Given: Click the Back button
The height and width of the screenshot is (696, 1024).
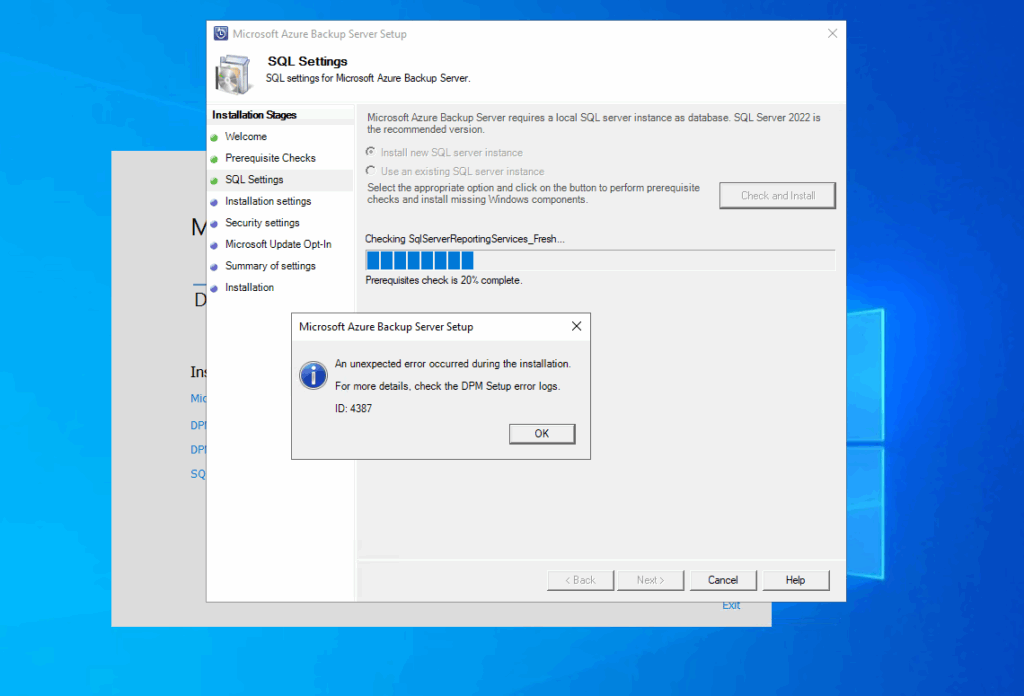Looking at the screenshot, I should pyautogui.click(x=580, y=580).
